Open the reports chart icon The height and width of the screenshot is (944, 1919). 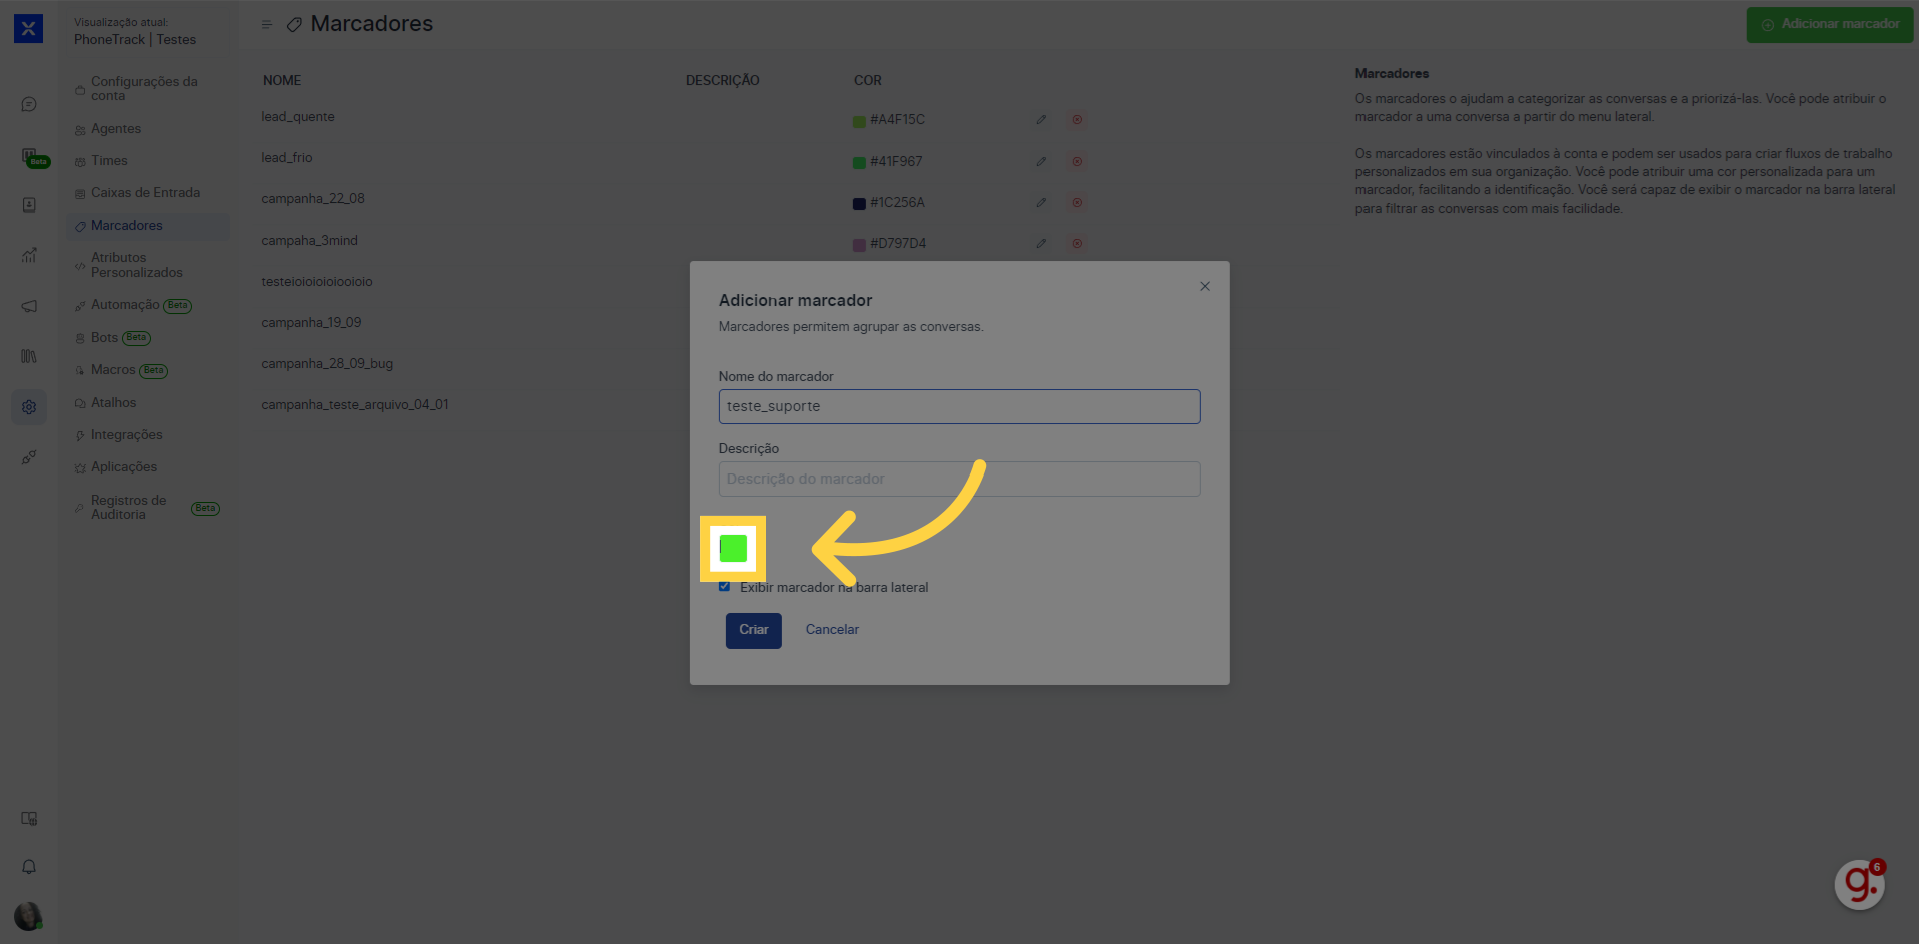(x=29, y=255)
